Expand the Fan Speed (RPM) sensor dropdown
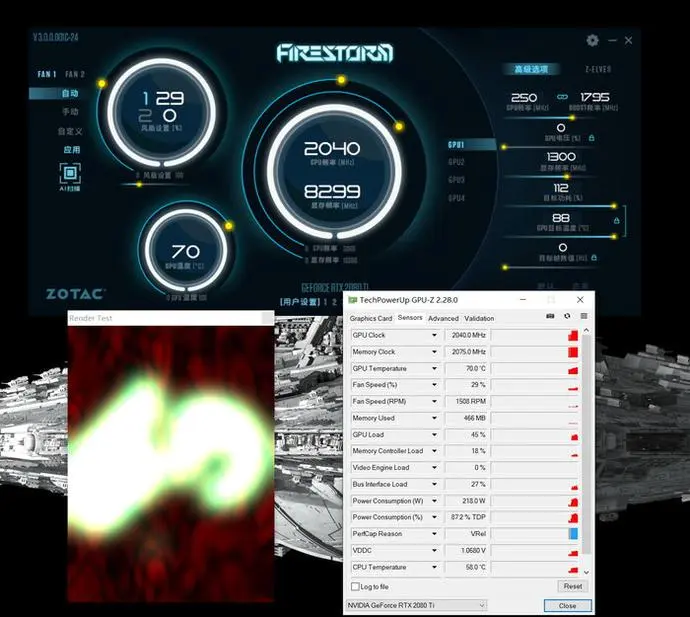Viewport: 690px width, 617px height. tap(434, 401)
